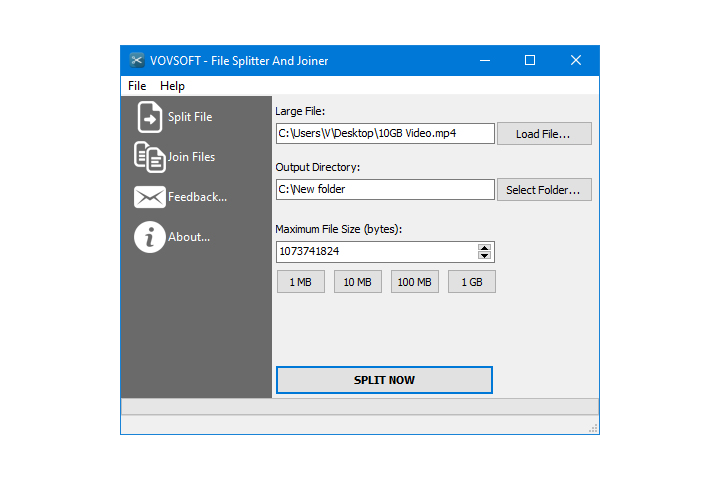Image resolution: width=720 pixels, height=480 pixels.
Task: Click the "Output Directory:" label
Action: 317,167
